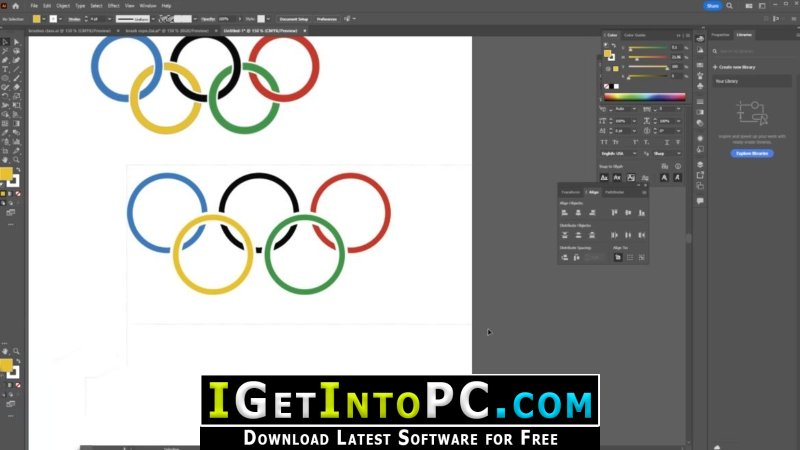The height and width of the screenshot is (450, 800).
Task: Open stroke color dropdown in control bar
Action: point(60,19)
